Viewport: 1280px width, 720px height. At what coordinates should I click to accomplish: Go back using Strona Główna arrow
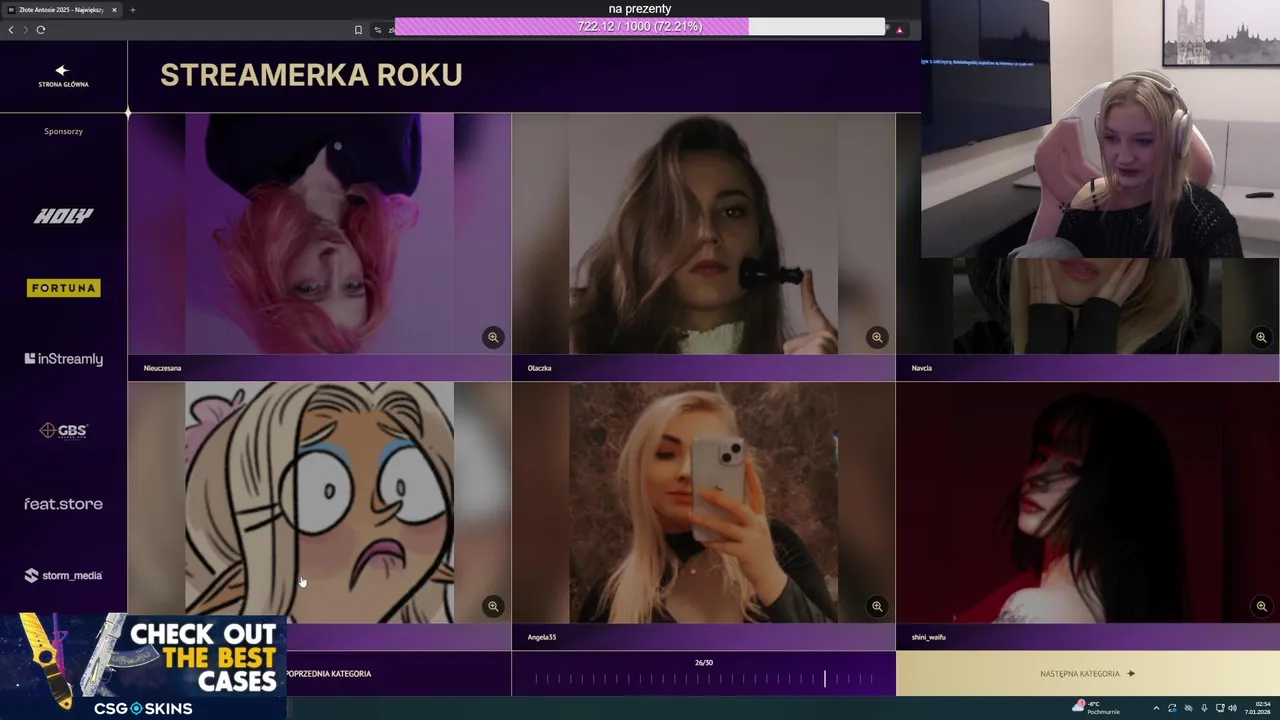pyautogui.click(x=62, y=70)
